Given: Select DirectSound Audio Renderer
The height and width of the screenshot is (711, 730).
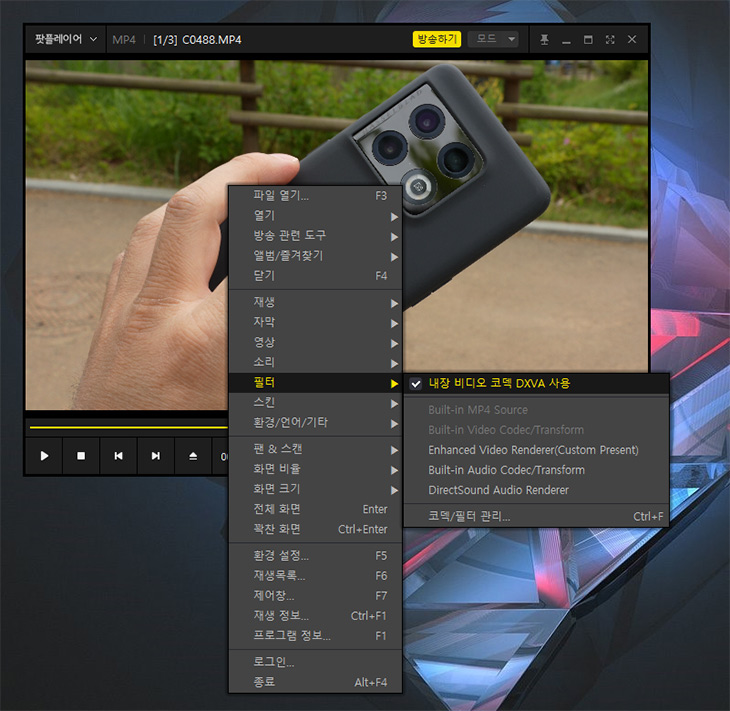Looking at the screenshot, I should [x=537, y=490].
